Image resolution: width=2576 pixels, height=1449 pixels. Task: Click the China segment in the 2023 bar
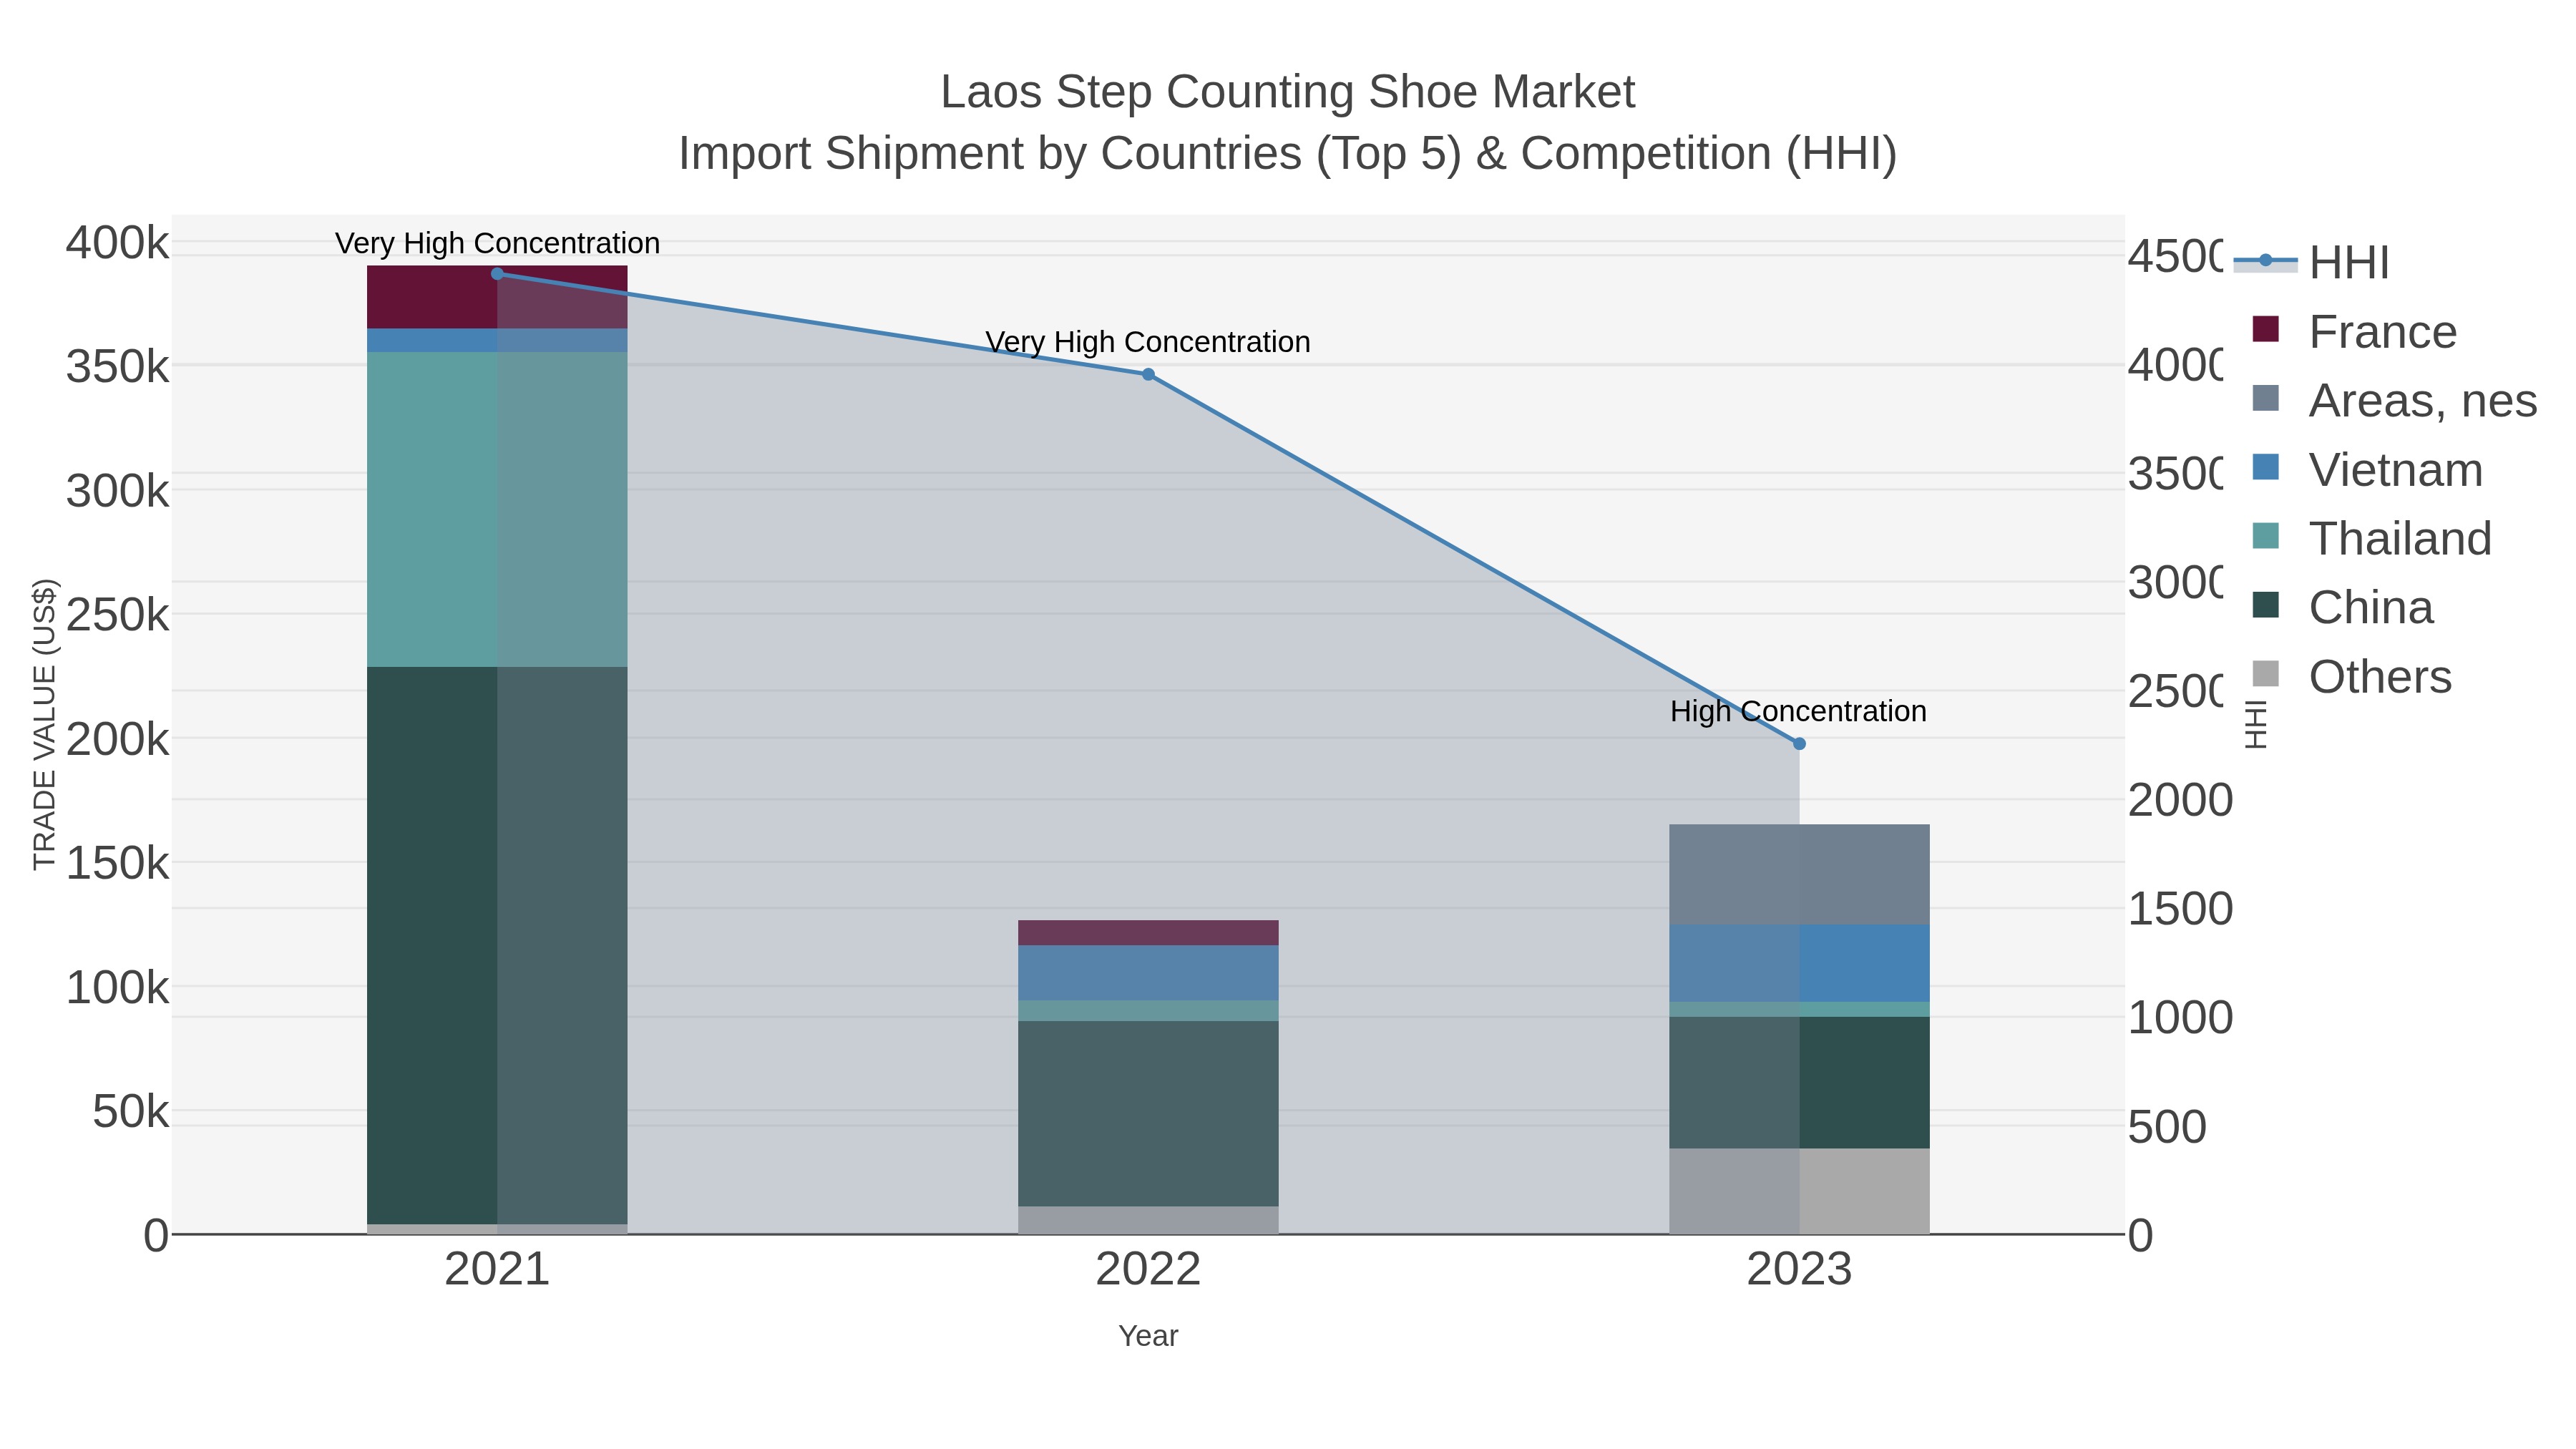1799,1083
